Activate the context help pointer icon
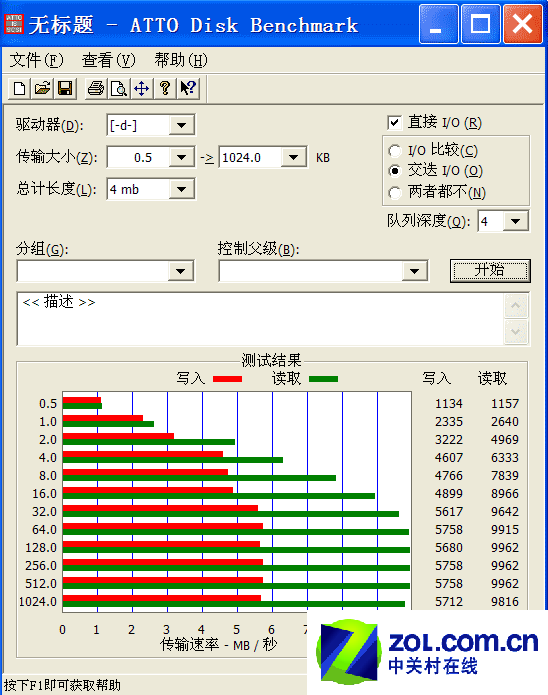 188,88
